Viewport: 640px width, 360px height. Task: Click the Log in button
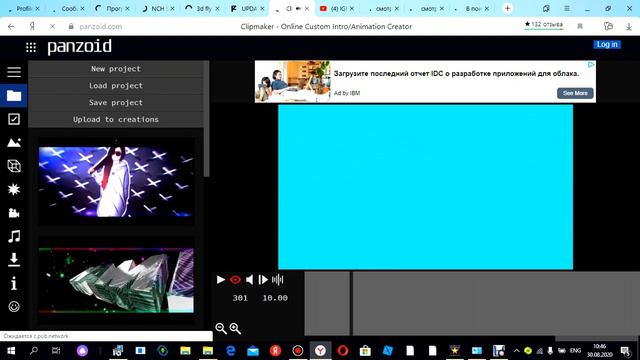[x=607, y=44]
